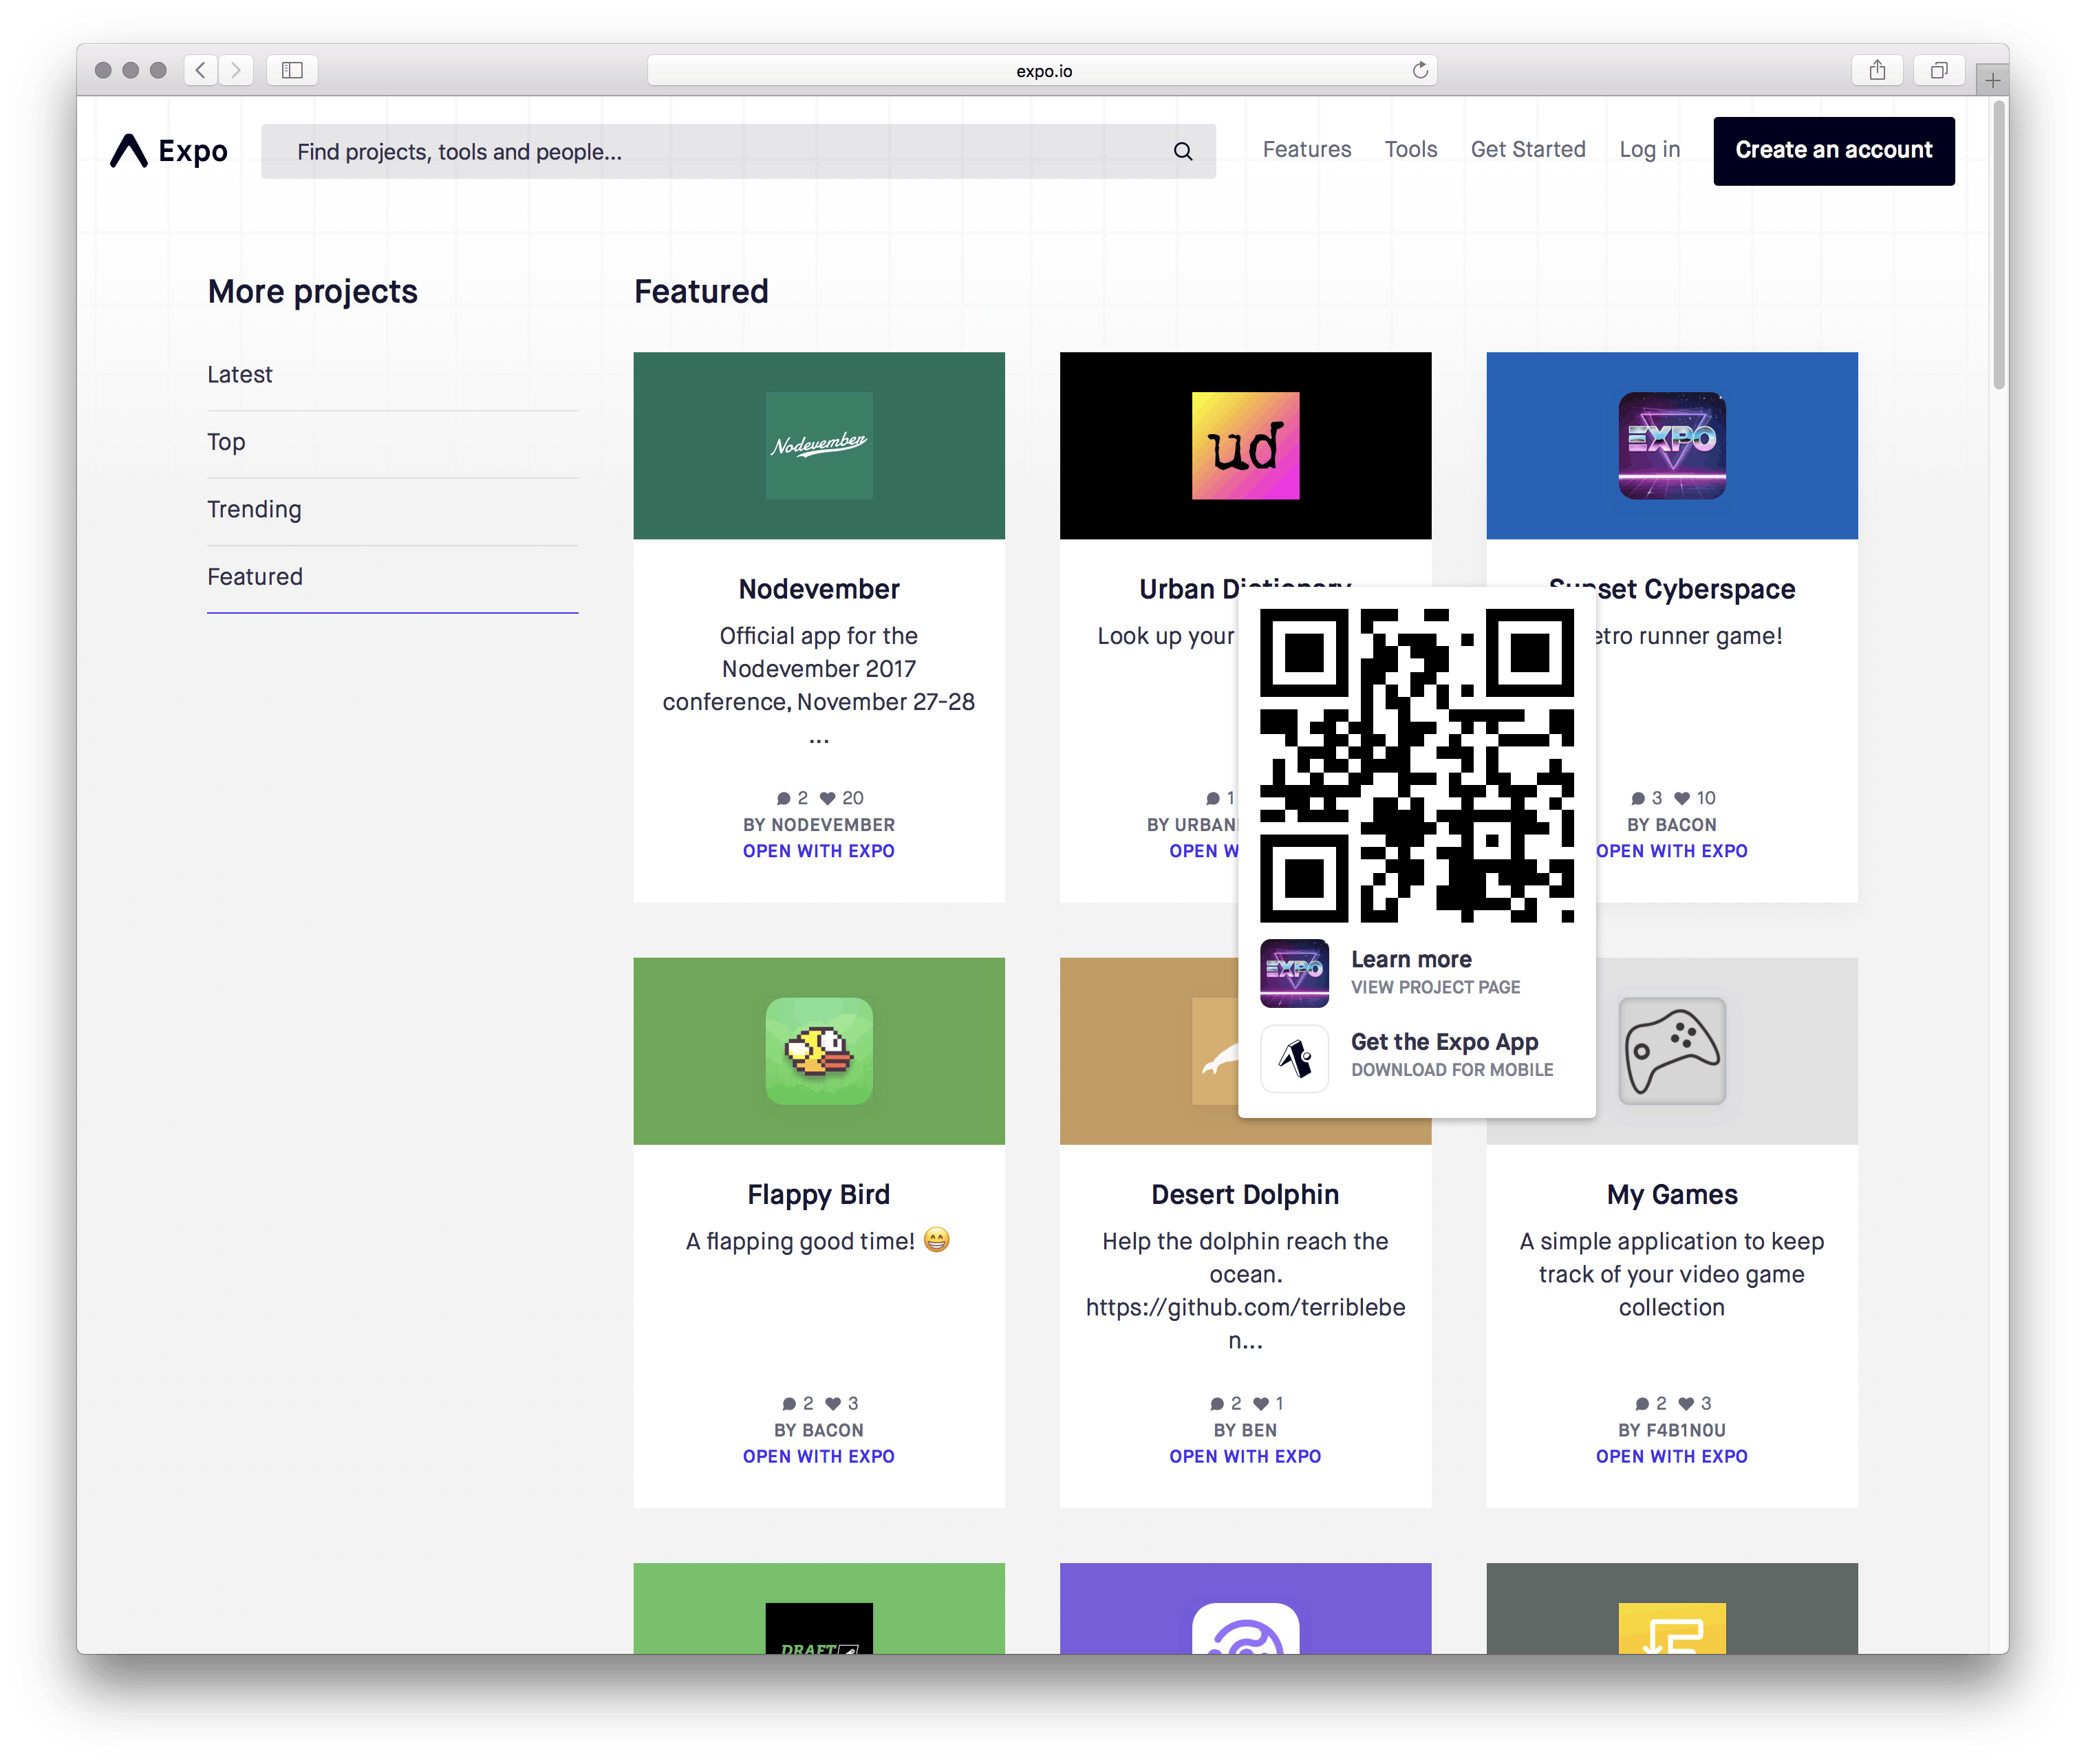
Task: Click the Expo logo in header
Action: [169, 151]
